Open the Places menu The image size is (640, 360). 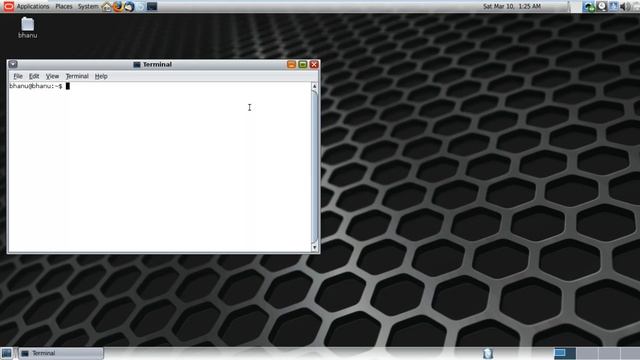(64, 7)
